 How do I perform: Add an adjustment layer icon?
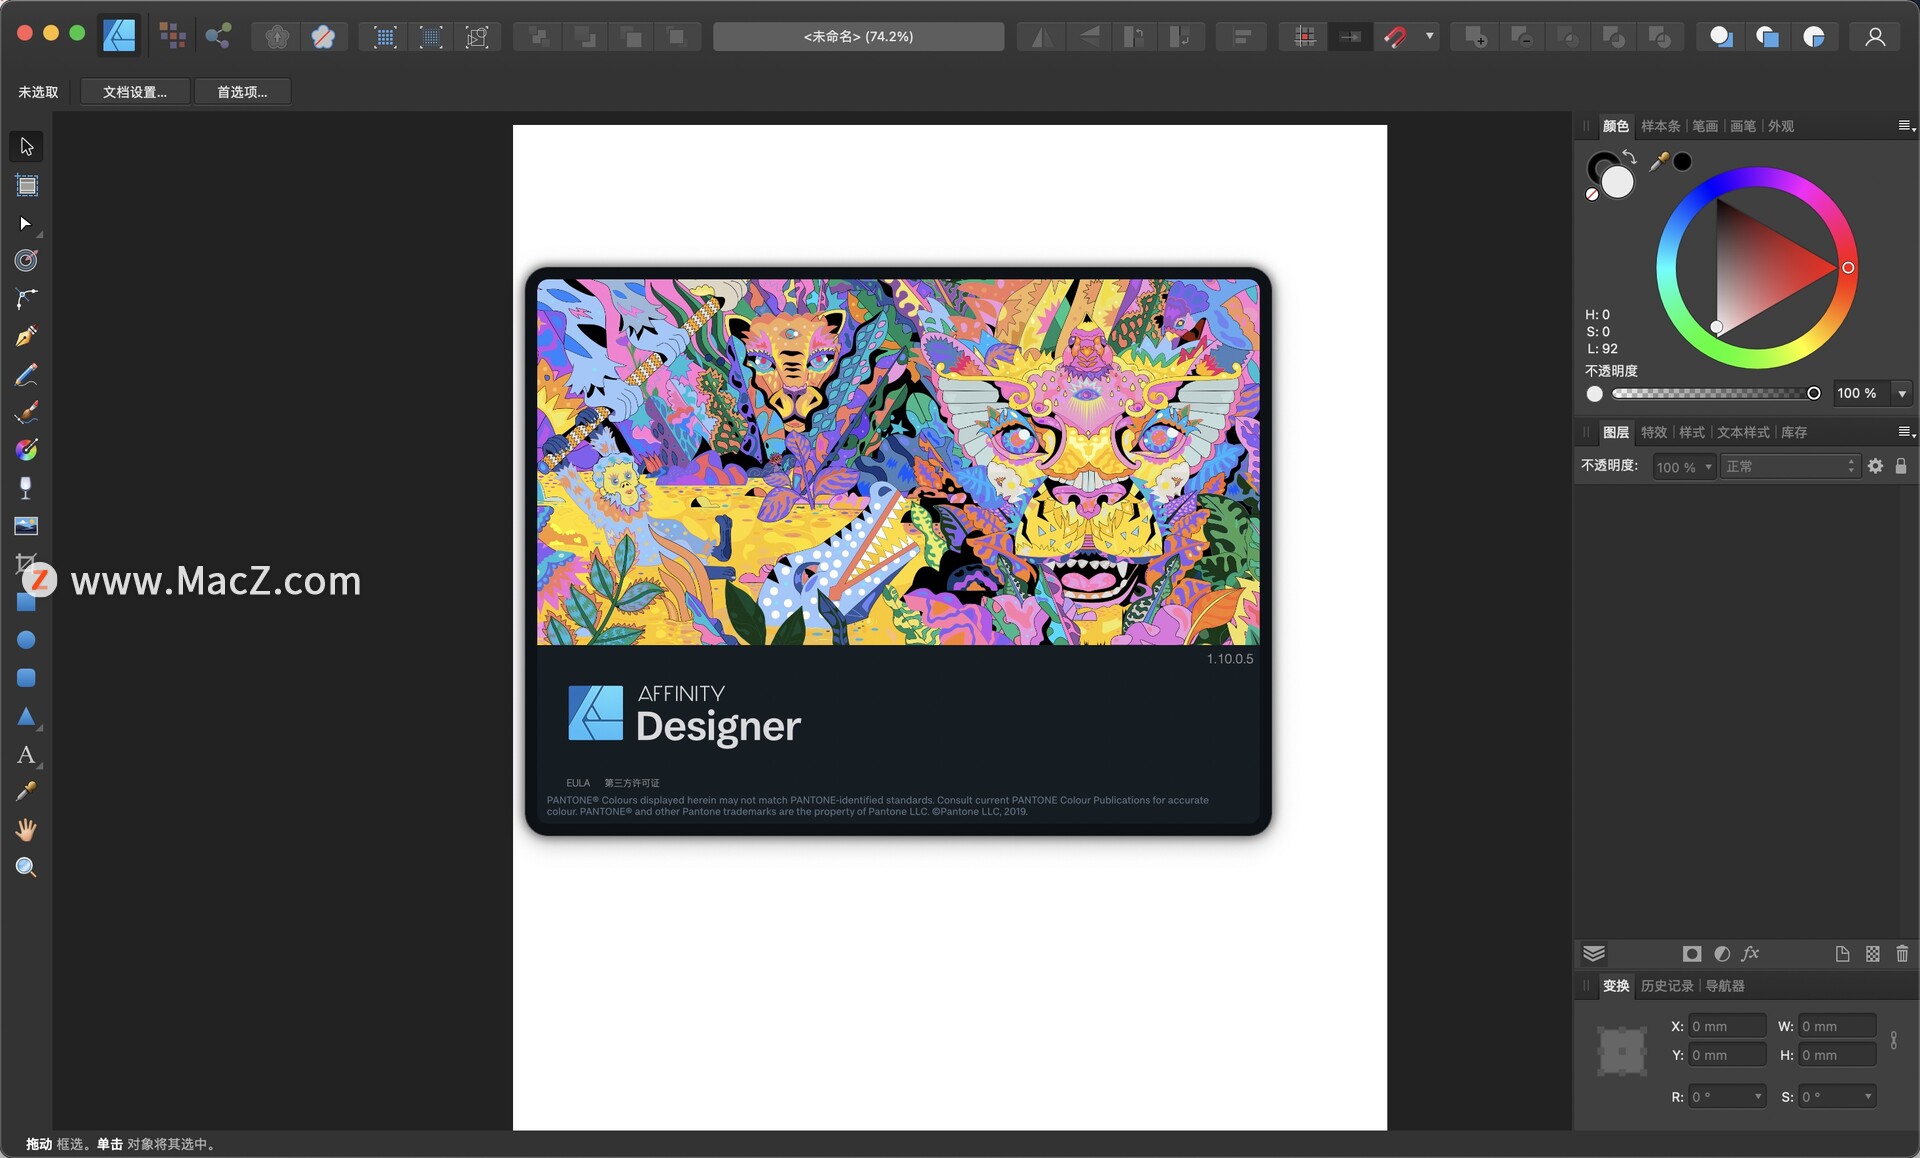pyautogui.click(x=1722, y=954)
